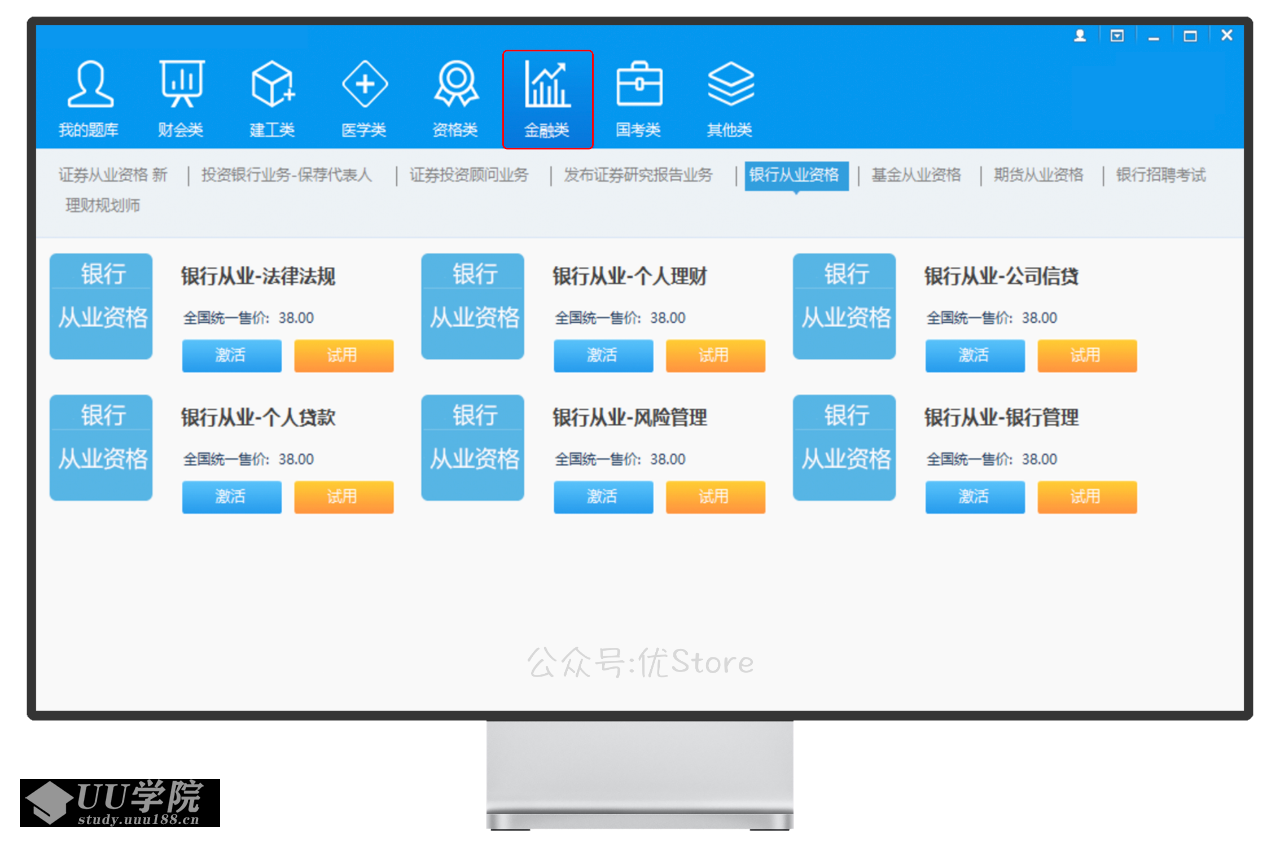Image resolution: width=1280 pixels, height=847 pixels.
Task: Activate 银行从业-公司信贷 with 激活 button
Action: 975,355
